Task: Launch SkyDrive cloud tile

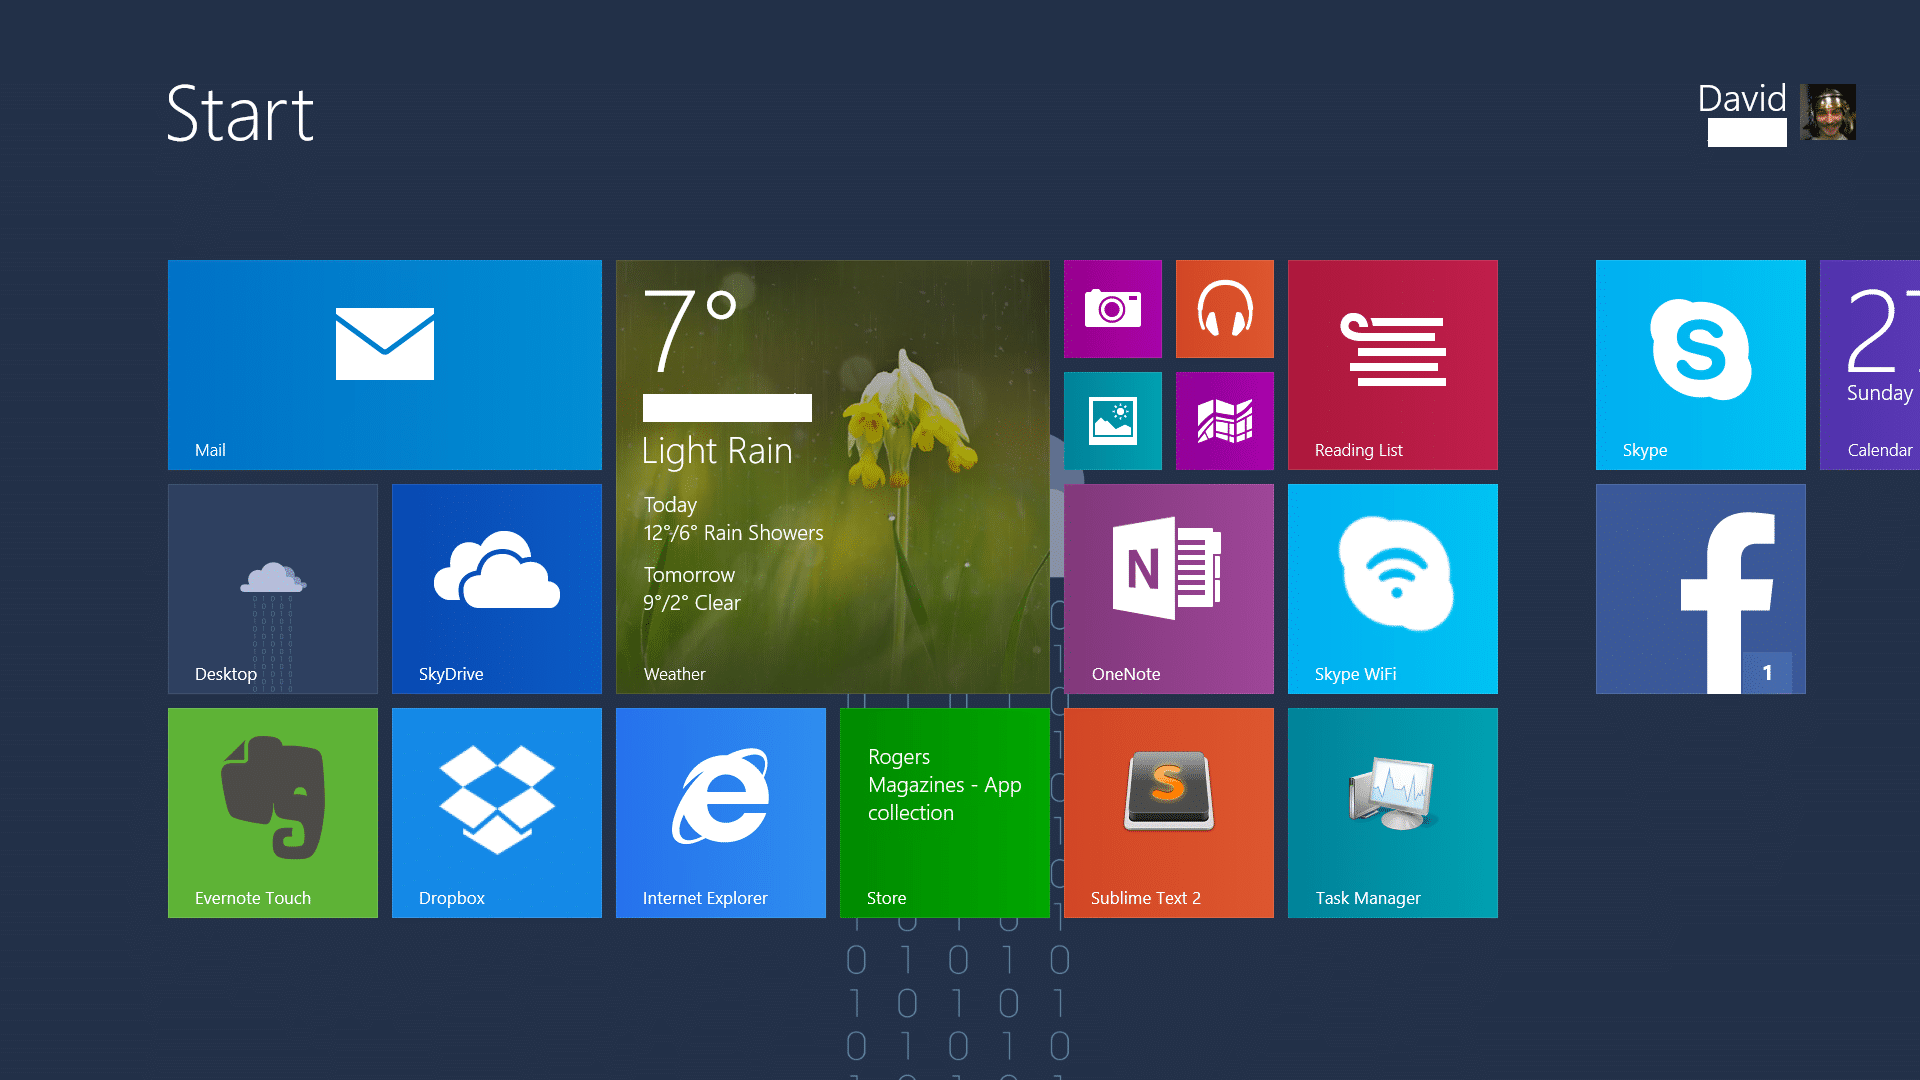Action: pyautogui.click(x=497, y=589)
